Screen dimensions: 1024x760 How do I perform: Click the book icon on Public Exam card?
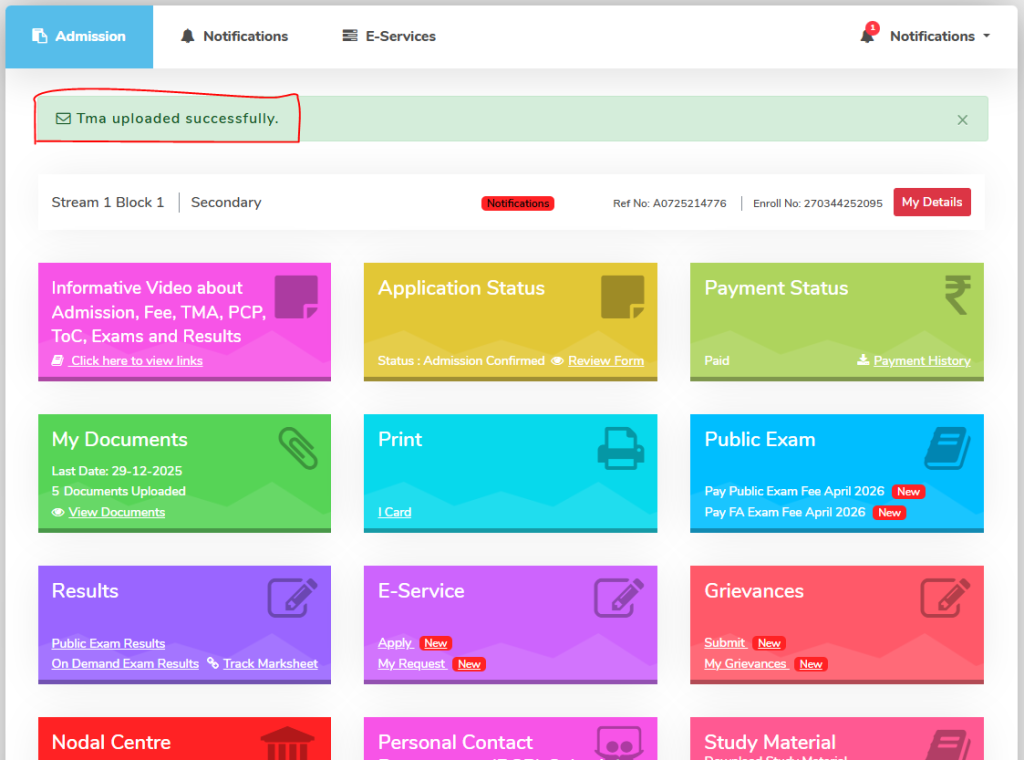coord(947,449)
